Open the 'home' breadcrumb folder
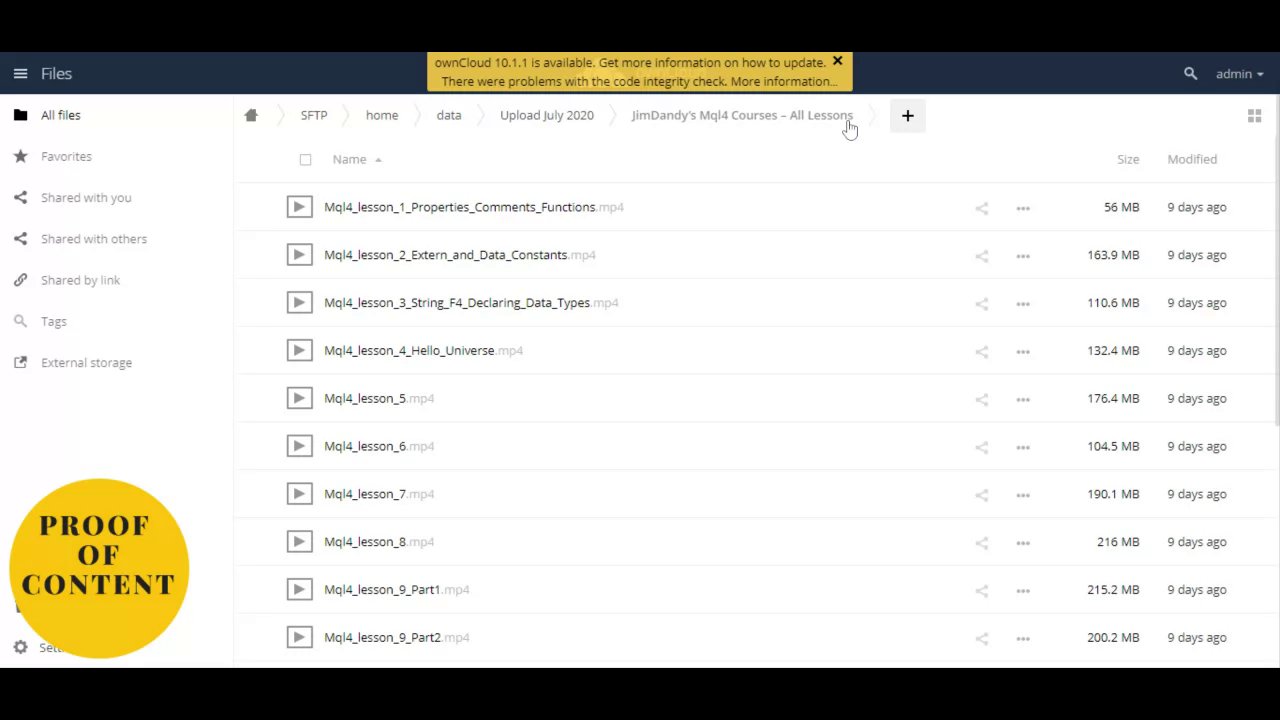The image size is (1280, 720). [382, 115]
